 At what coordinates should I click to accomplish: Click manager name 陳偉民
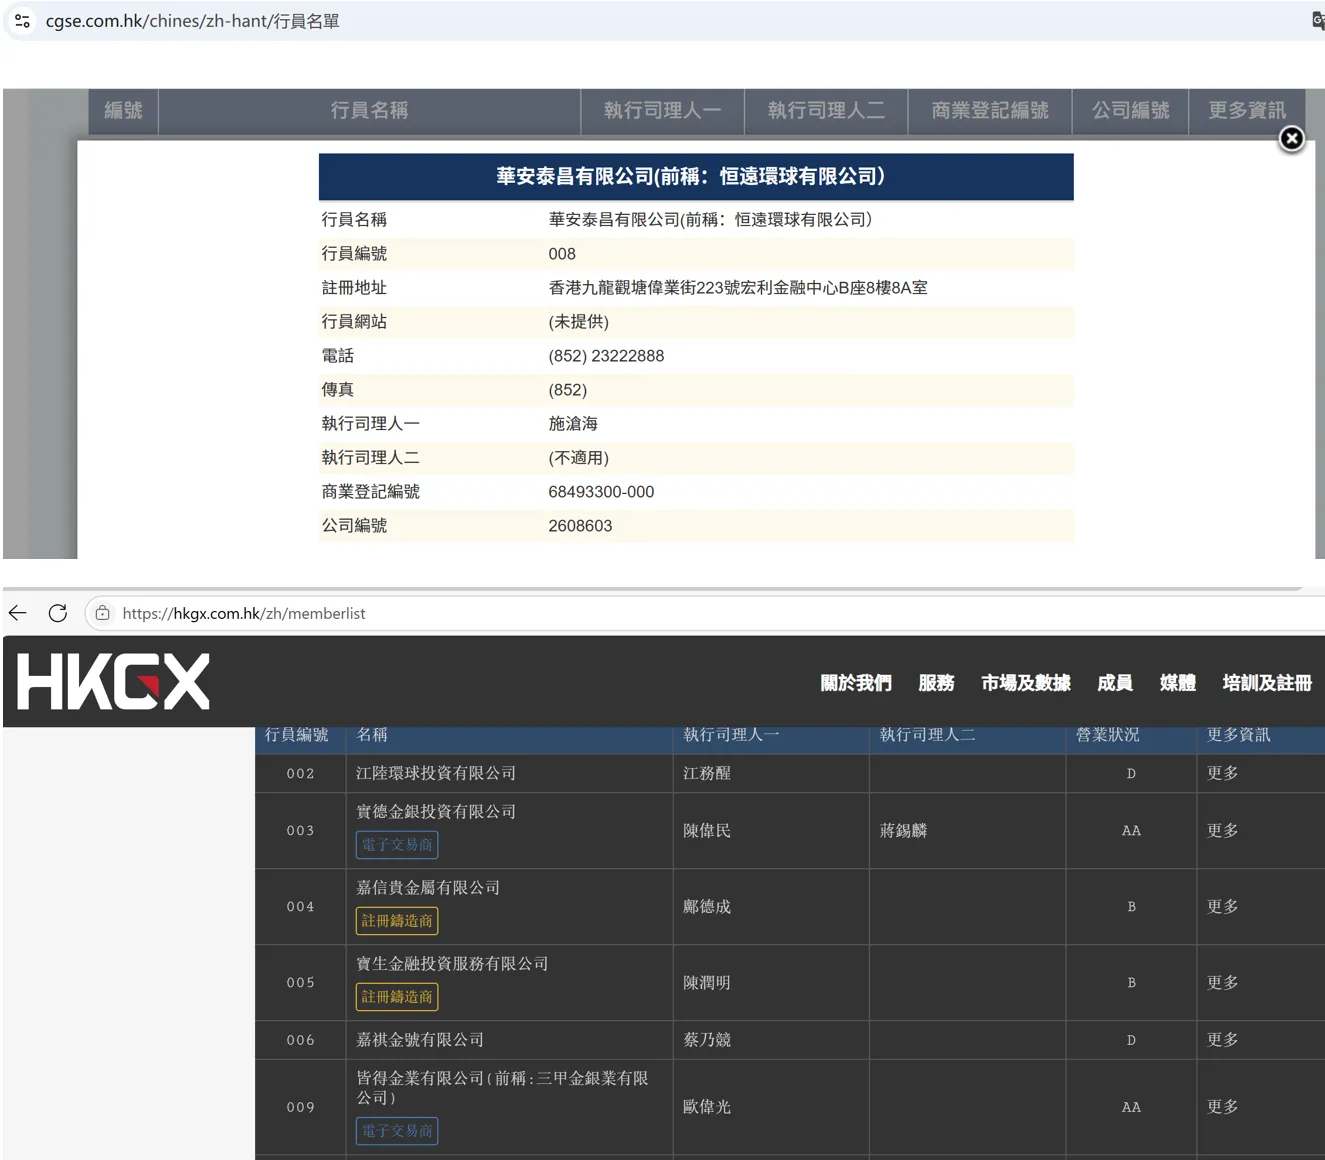pos(707,830)
